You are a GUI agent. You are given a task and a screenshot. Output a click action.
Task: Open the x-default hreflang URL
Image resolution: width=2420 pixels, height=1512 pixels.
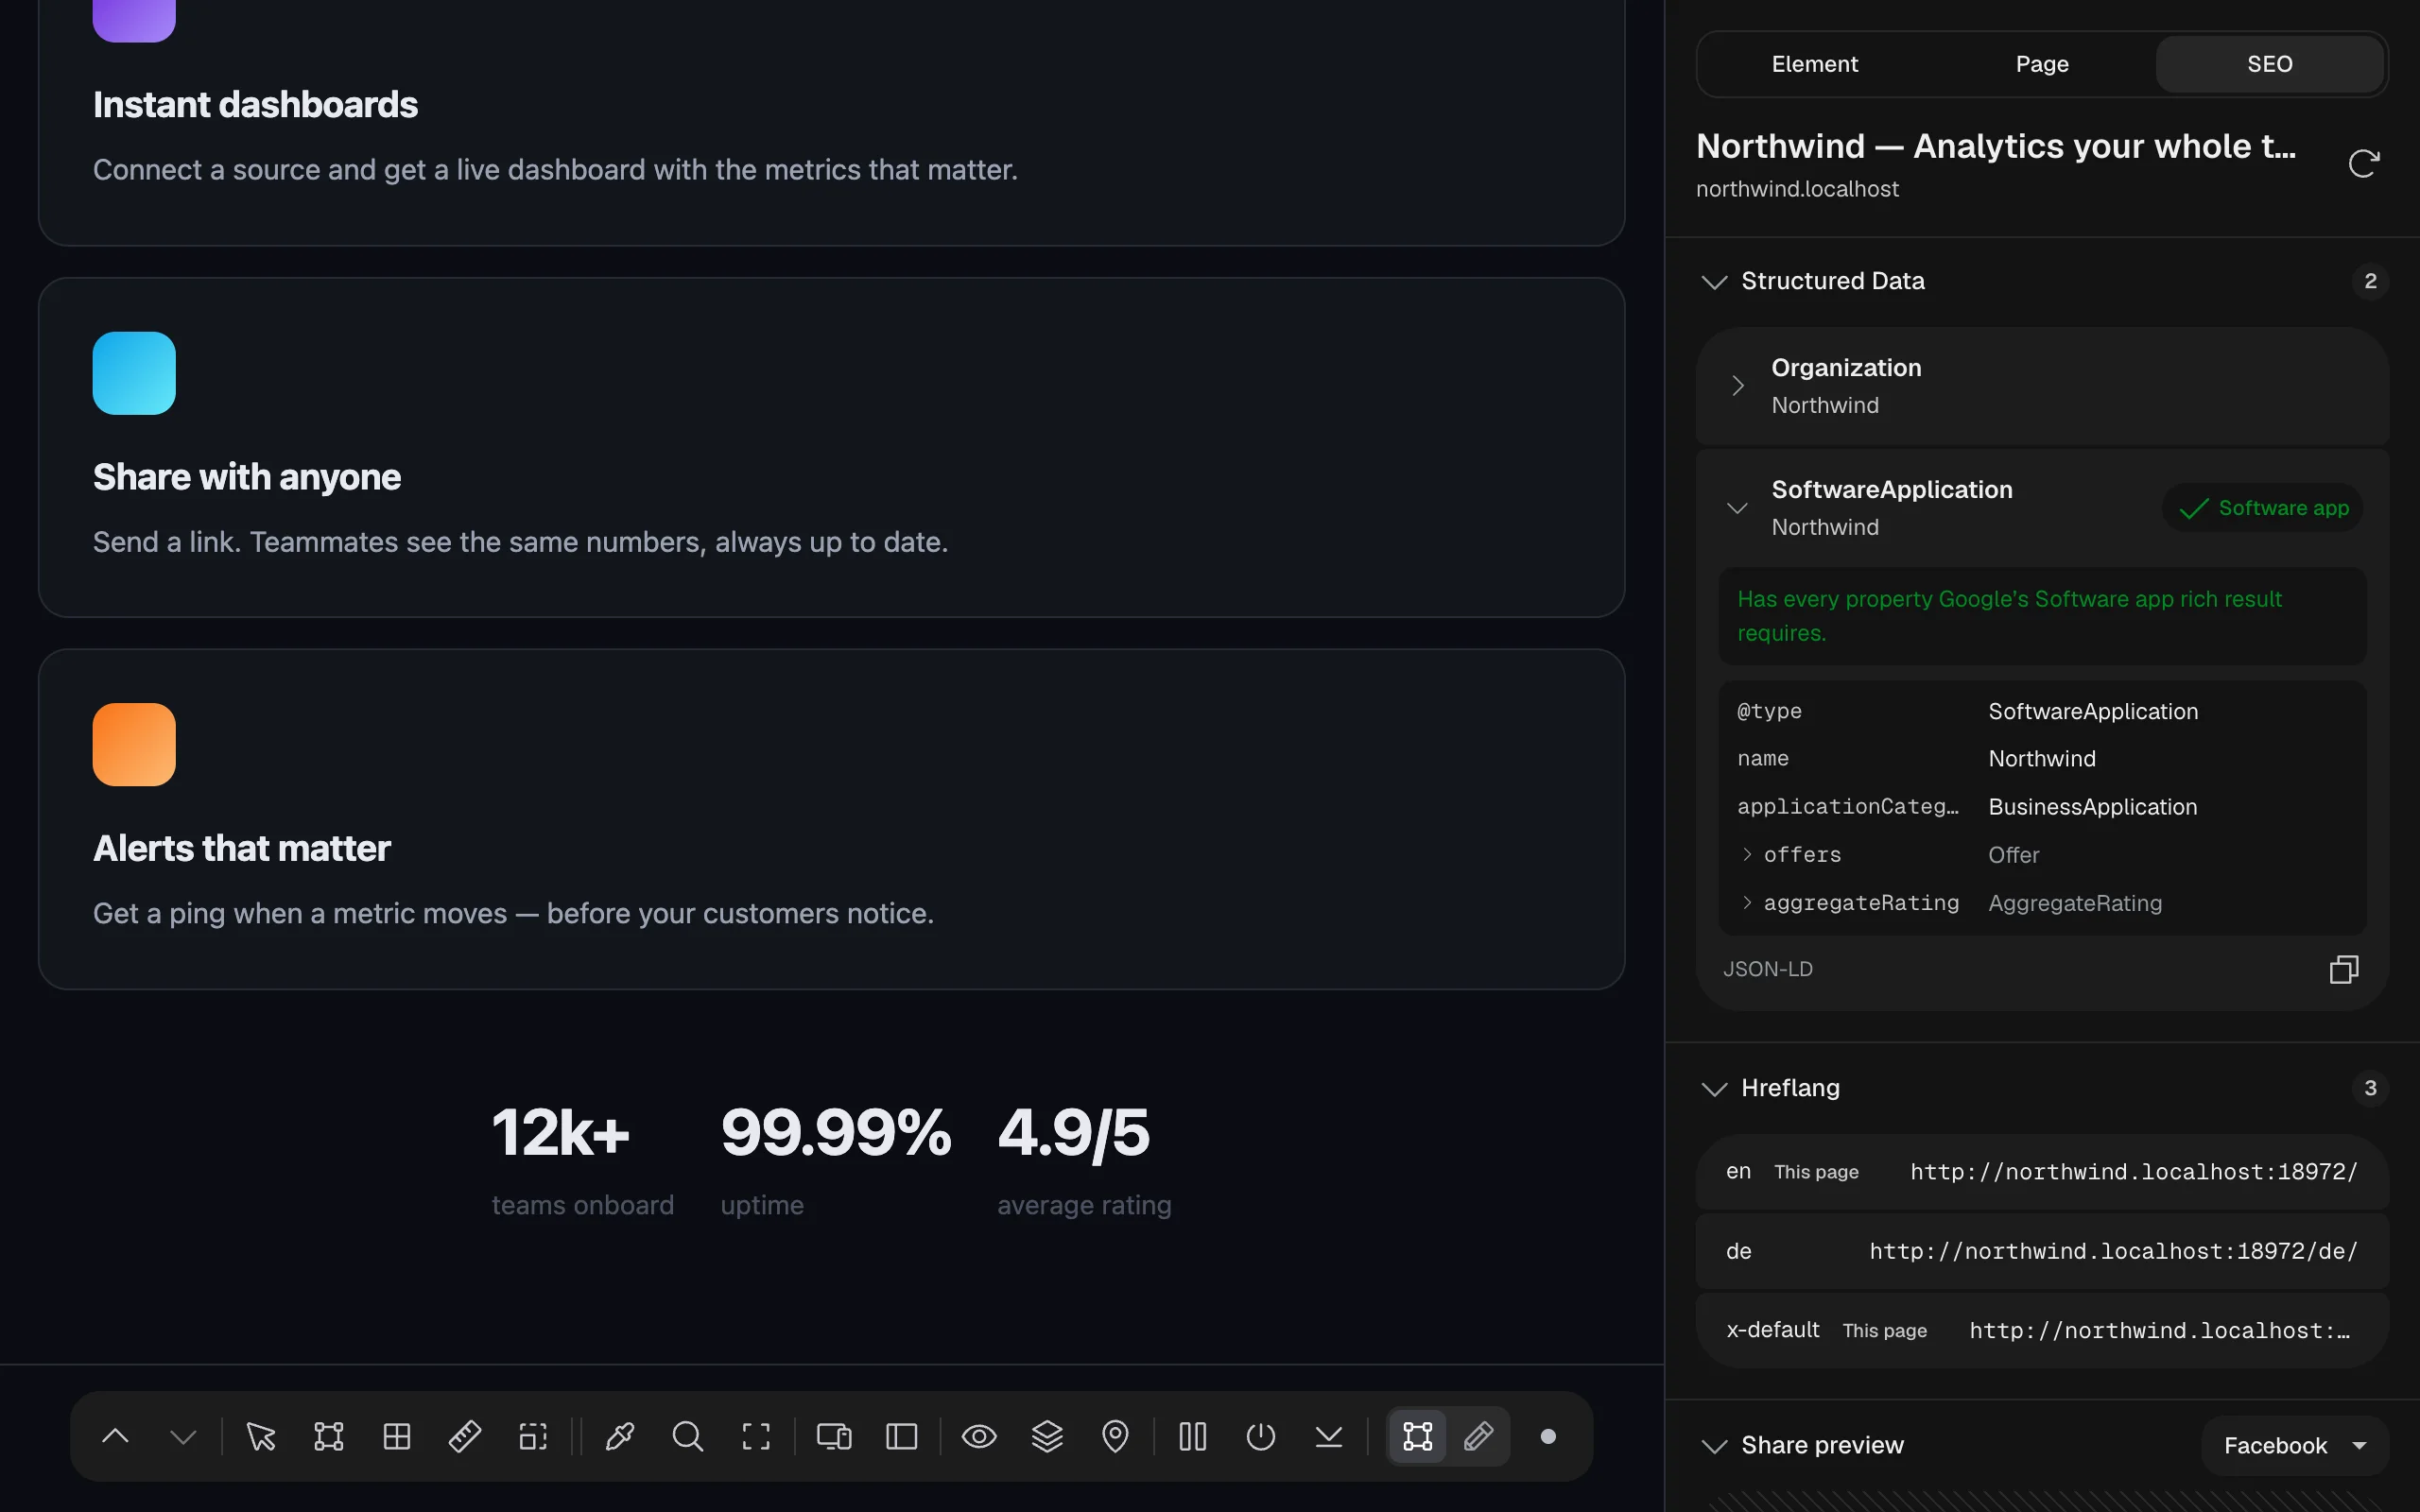pos(2159,1331)
